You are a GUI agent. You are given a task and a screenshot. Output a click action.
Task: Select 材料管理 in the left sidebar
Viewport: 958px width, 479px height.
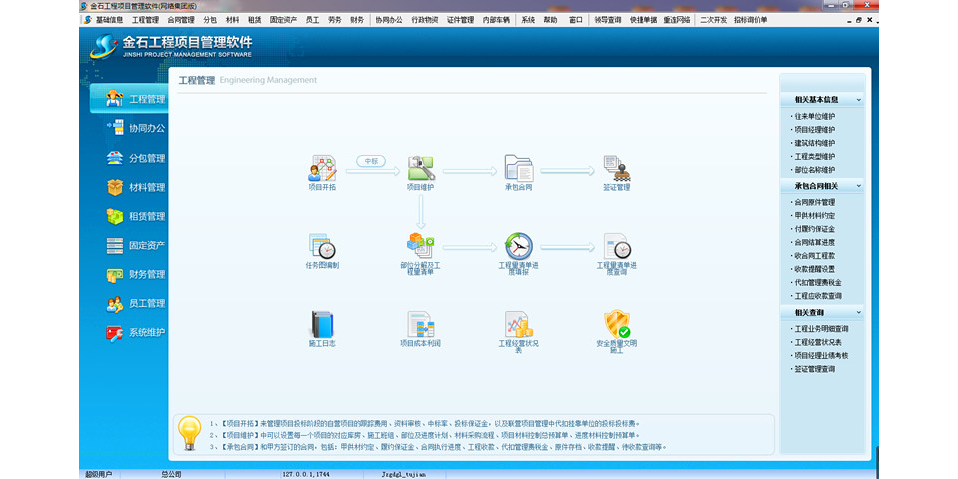click(x=146, y=187)
